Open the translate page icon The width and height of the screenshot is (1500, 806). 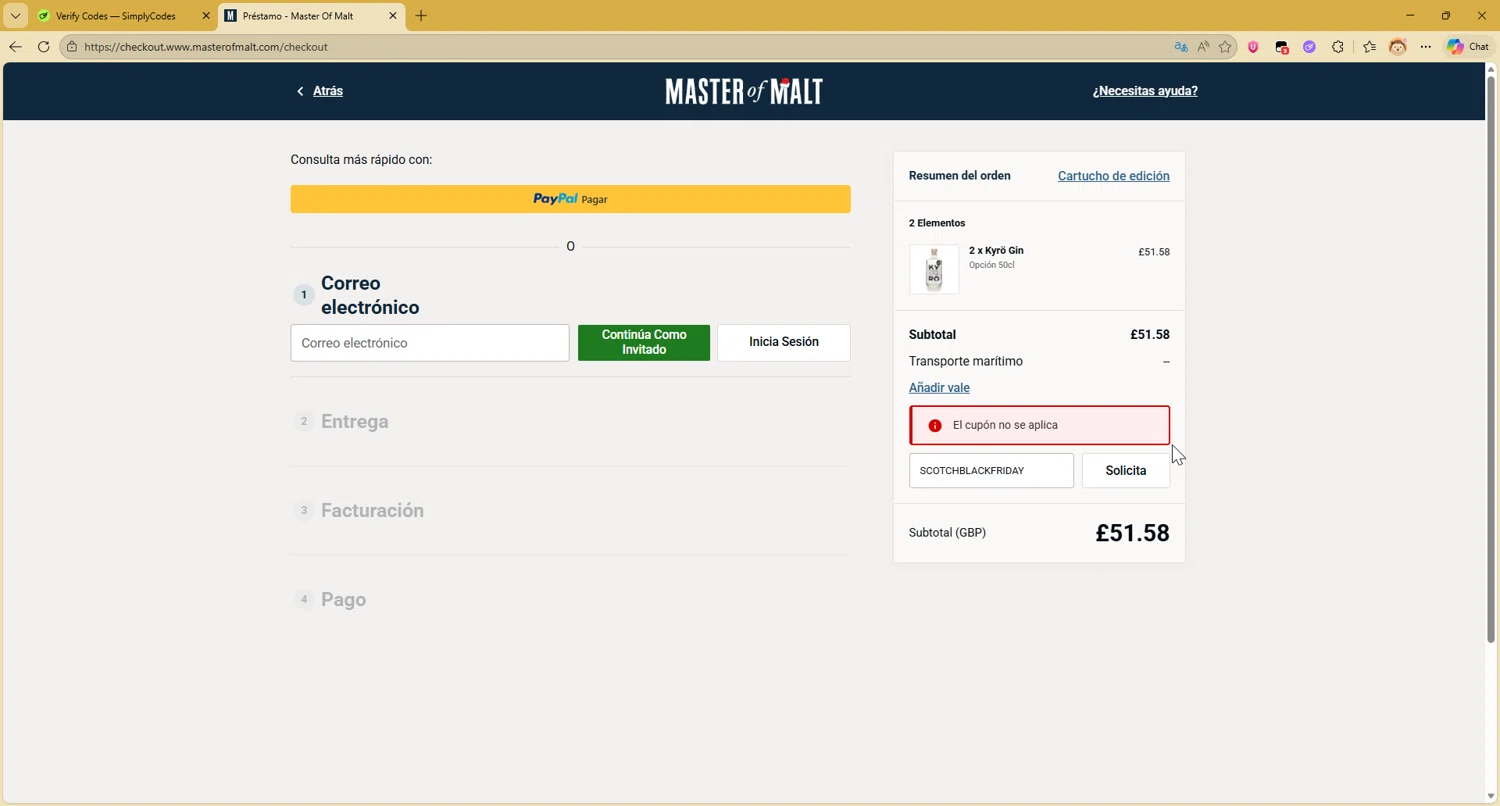[1181, 47]
